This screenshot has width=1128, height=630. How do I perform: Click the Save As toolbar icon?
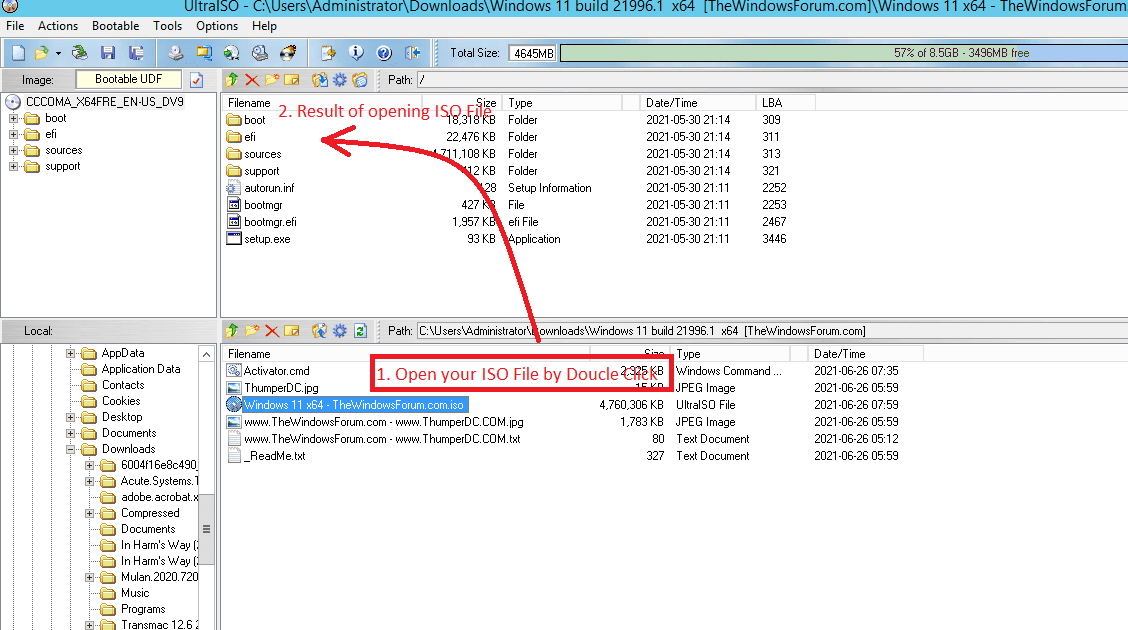coord(136,52)
